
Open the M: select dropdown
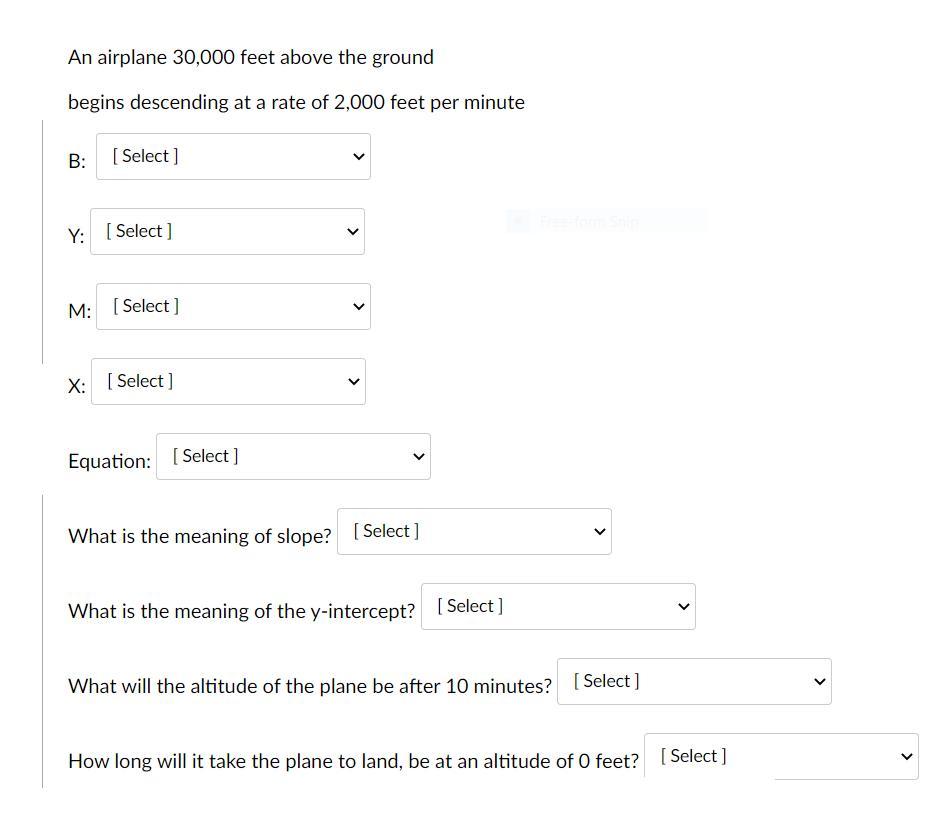(232, 307)
